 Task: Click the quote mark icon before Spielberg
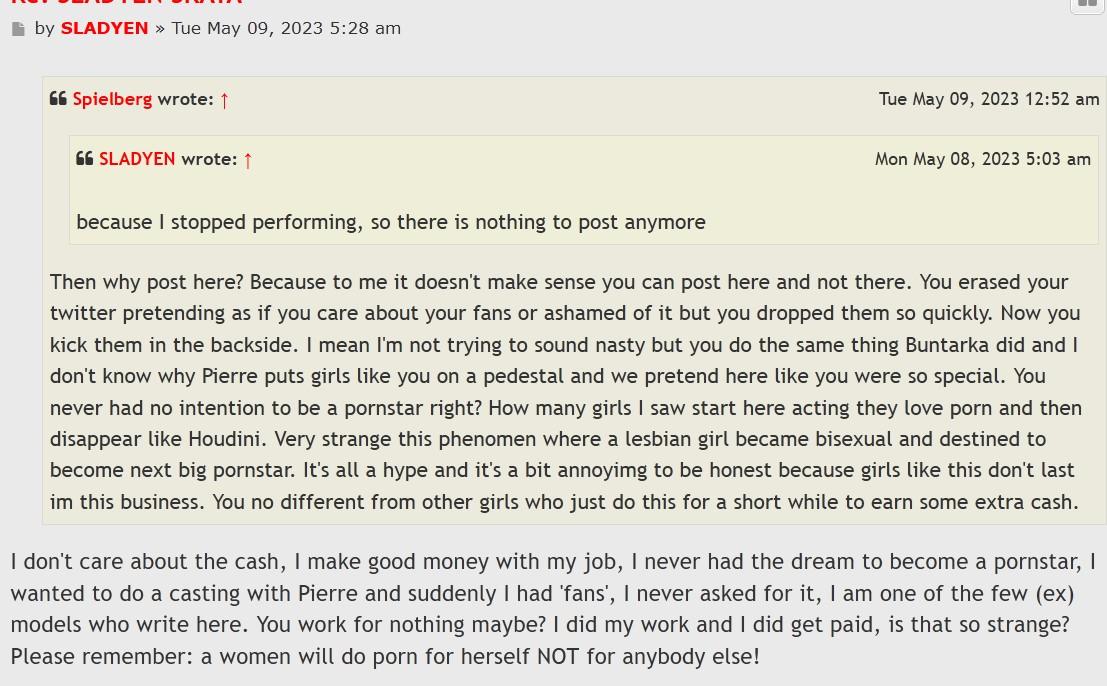coord(59,99)
